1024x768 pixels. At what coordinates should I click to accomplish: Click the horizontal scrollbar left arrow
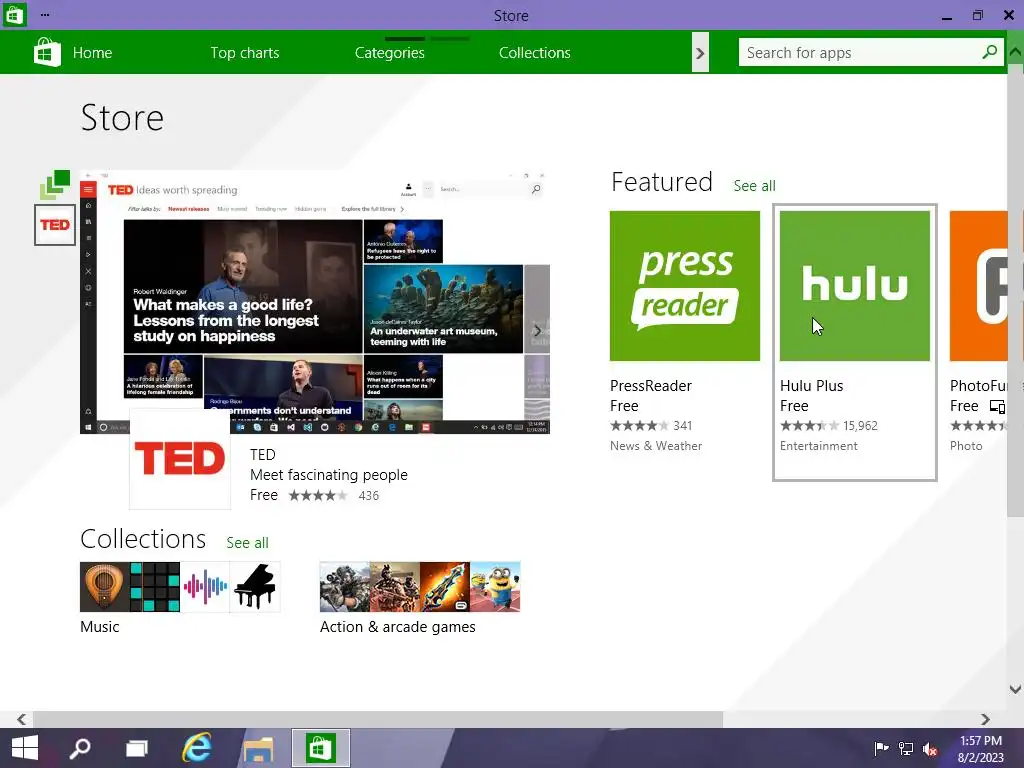[x=22, y=719]
